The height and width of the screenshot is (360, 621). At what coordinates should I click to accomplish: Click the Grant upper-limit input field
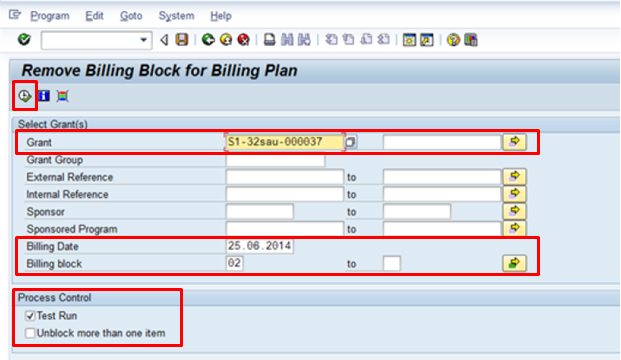click(x=442, y=142)
